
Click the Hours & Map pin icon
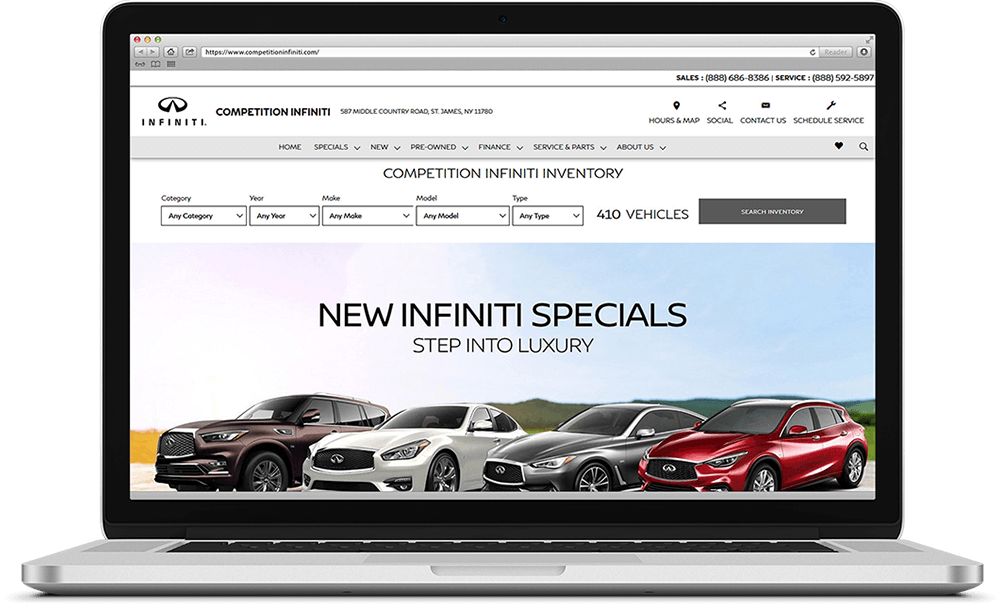click(x=676, y=105)
